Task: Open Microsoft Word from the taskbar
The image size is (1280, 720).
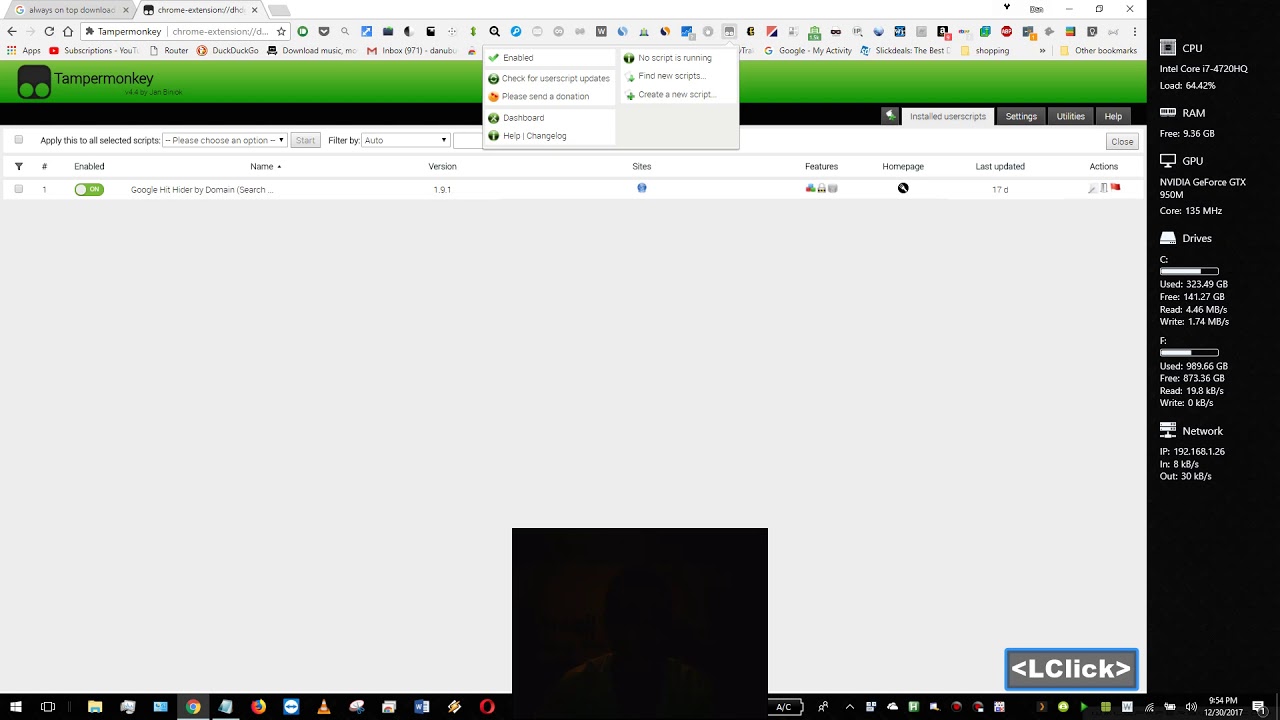Action: click(422, 707)
